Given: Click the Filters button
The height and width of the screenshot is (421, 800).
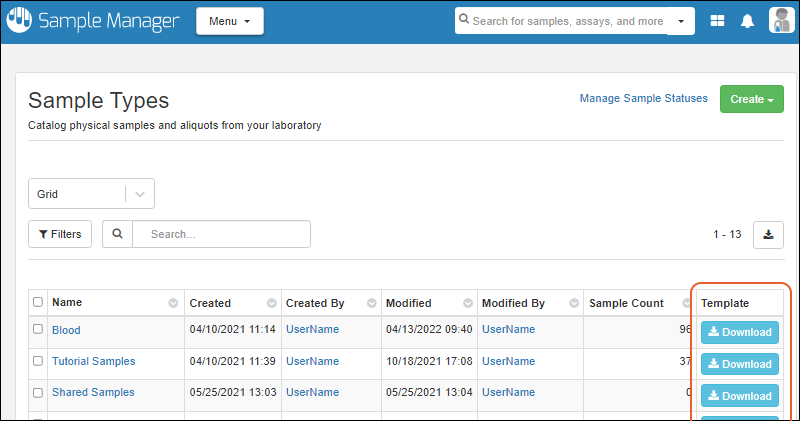Looking at the screenshot, I should pos(60,234).
